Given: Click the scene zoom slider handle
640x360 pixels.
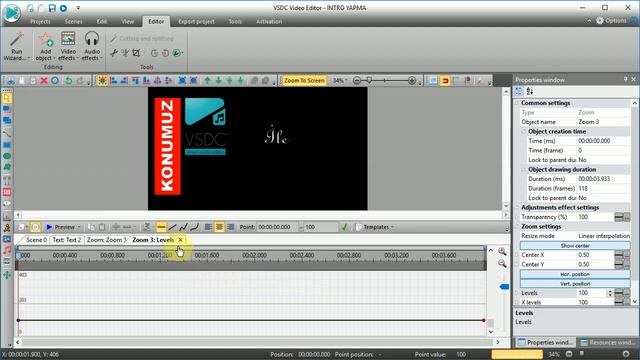Looking at the screenshot, I should pos(369,80).
